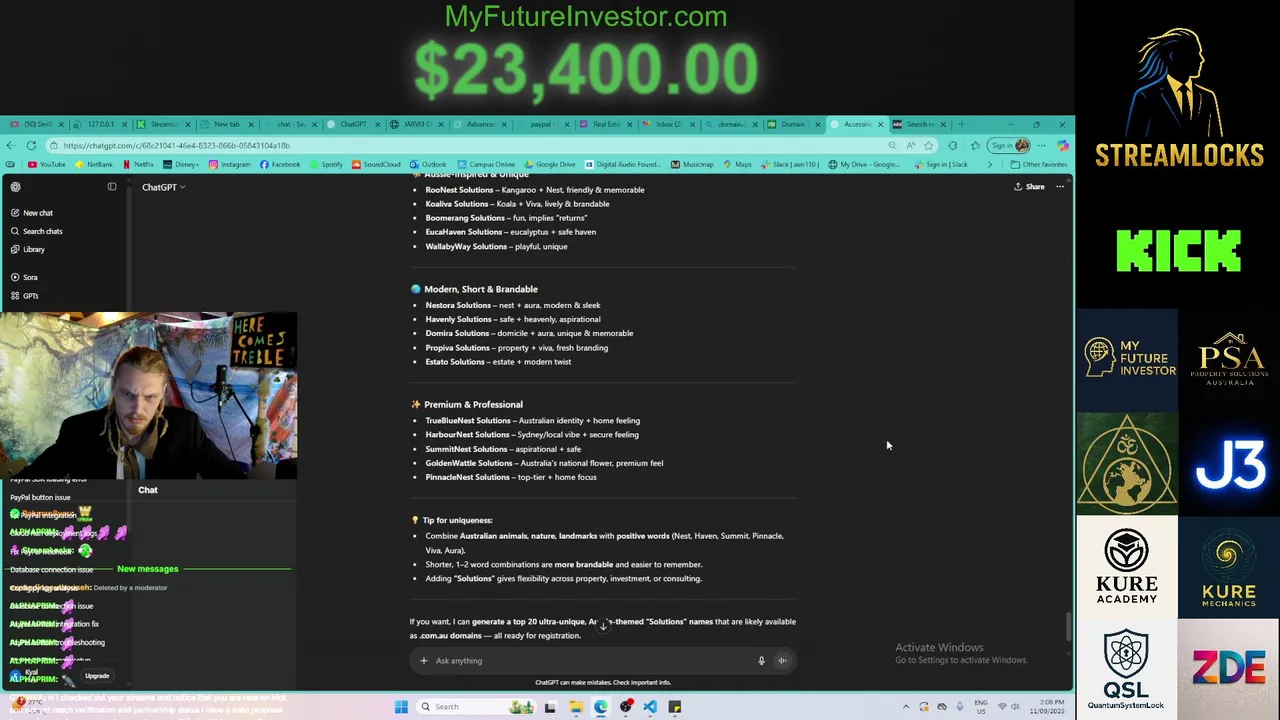Click the scroll-to-bottom arrow button

point(603,625)
